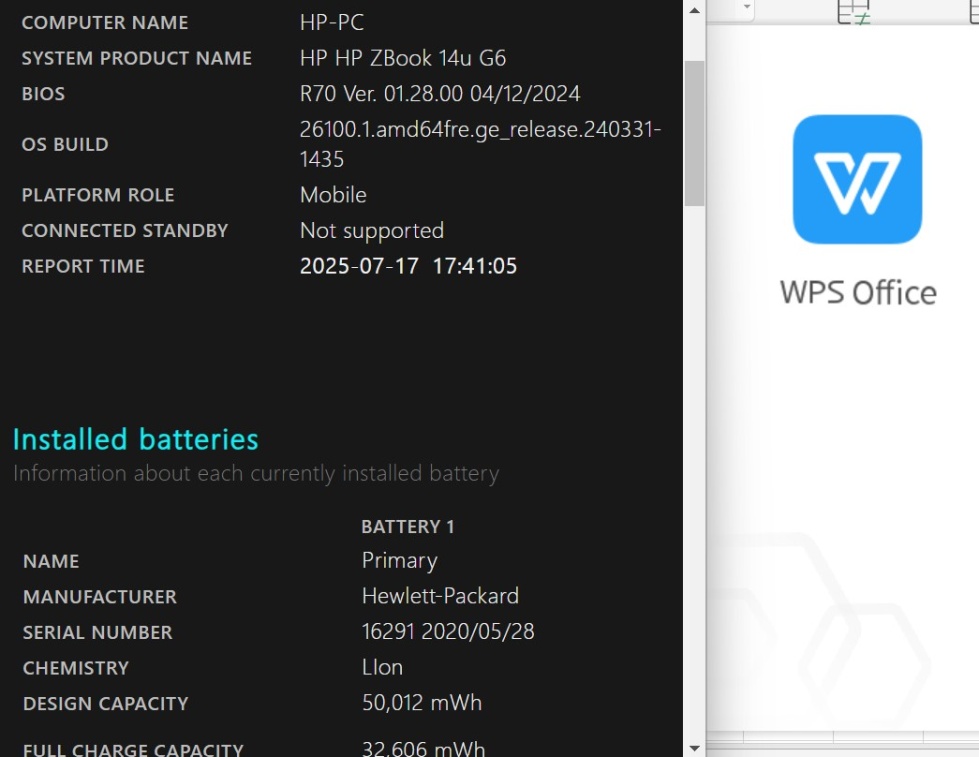This screenshot has width=979, height=757.
Task: Click the WPS Office text label
Action: tap(858, 292)
